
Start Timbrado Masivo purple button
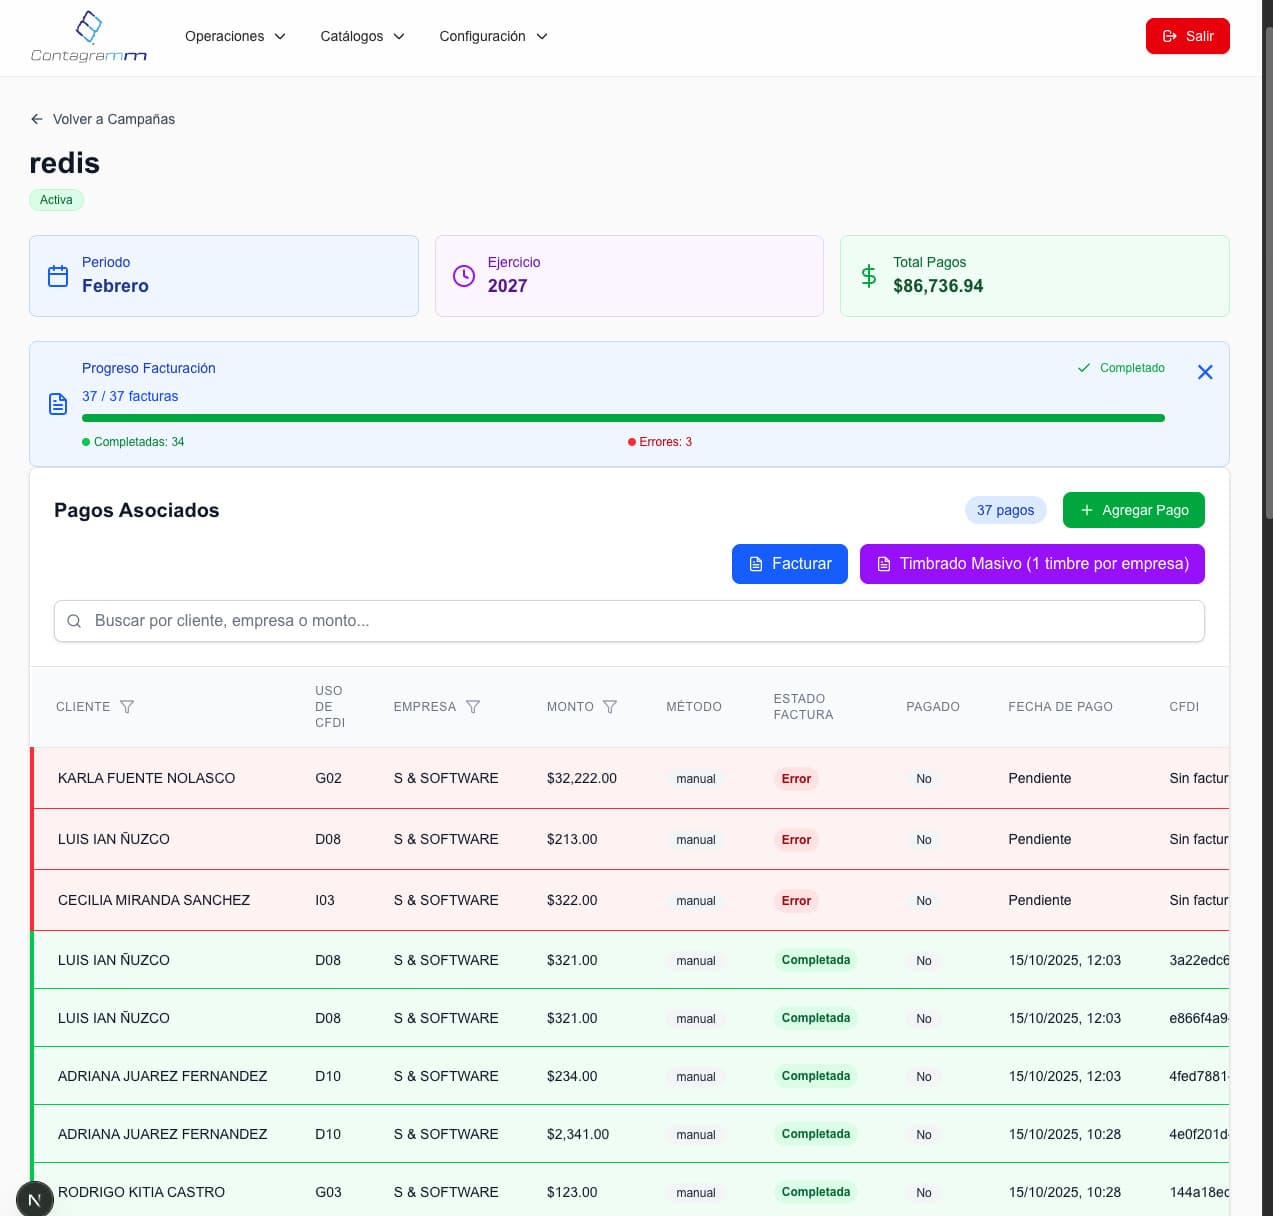[1032, 564]
